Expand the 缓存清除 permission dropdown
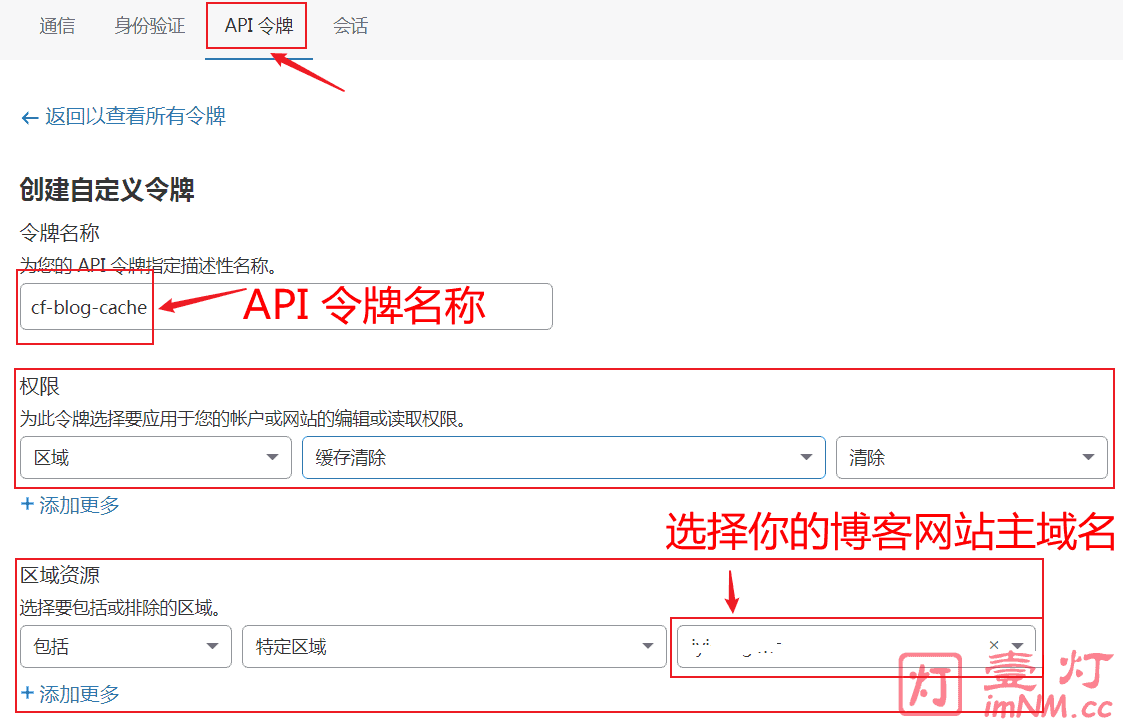This screenshot has width=1123, height=722. click(563, 458)
